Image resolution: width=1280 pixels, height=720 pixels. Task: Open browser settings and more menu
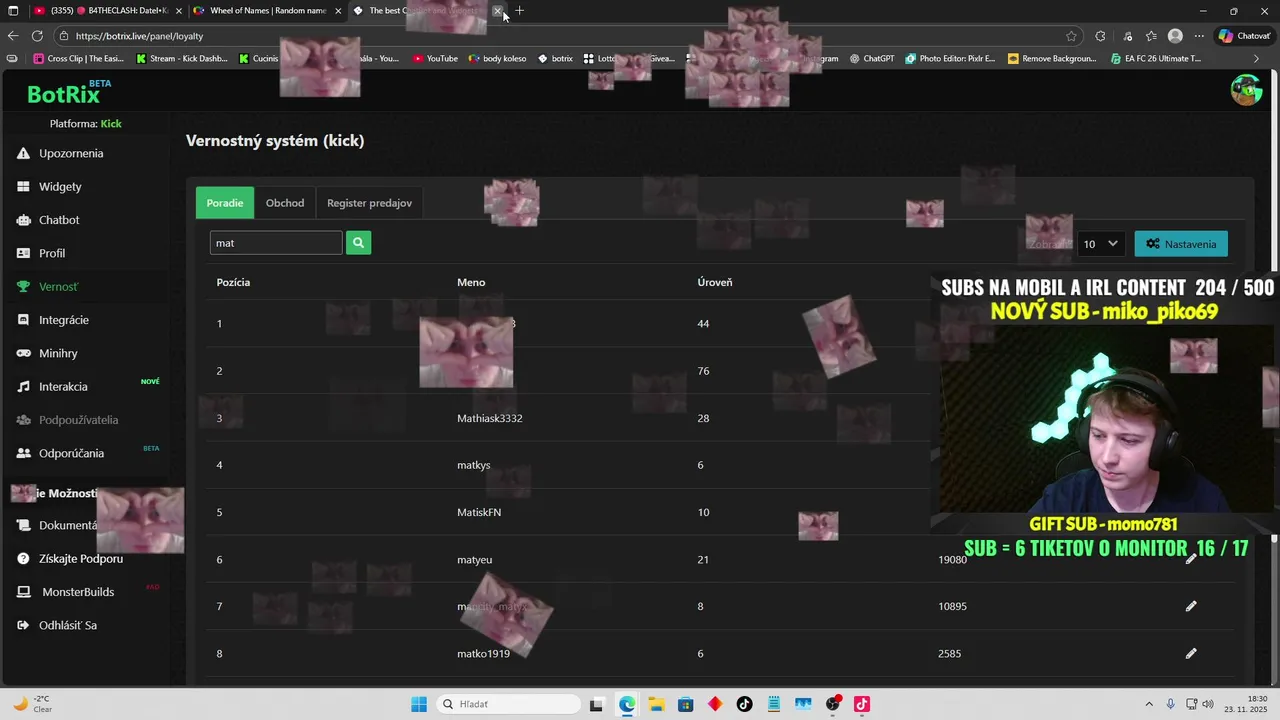pyautogui.click(x=1201, y=36)
